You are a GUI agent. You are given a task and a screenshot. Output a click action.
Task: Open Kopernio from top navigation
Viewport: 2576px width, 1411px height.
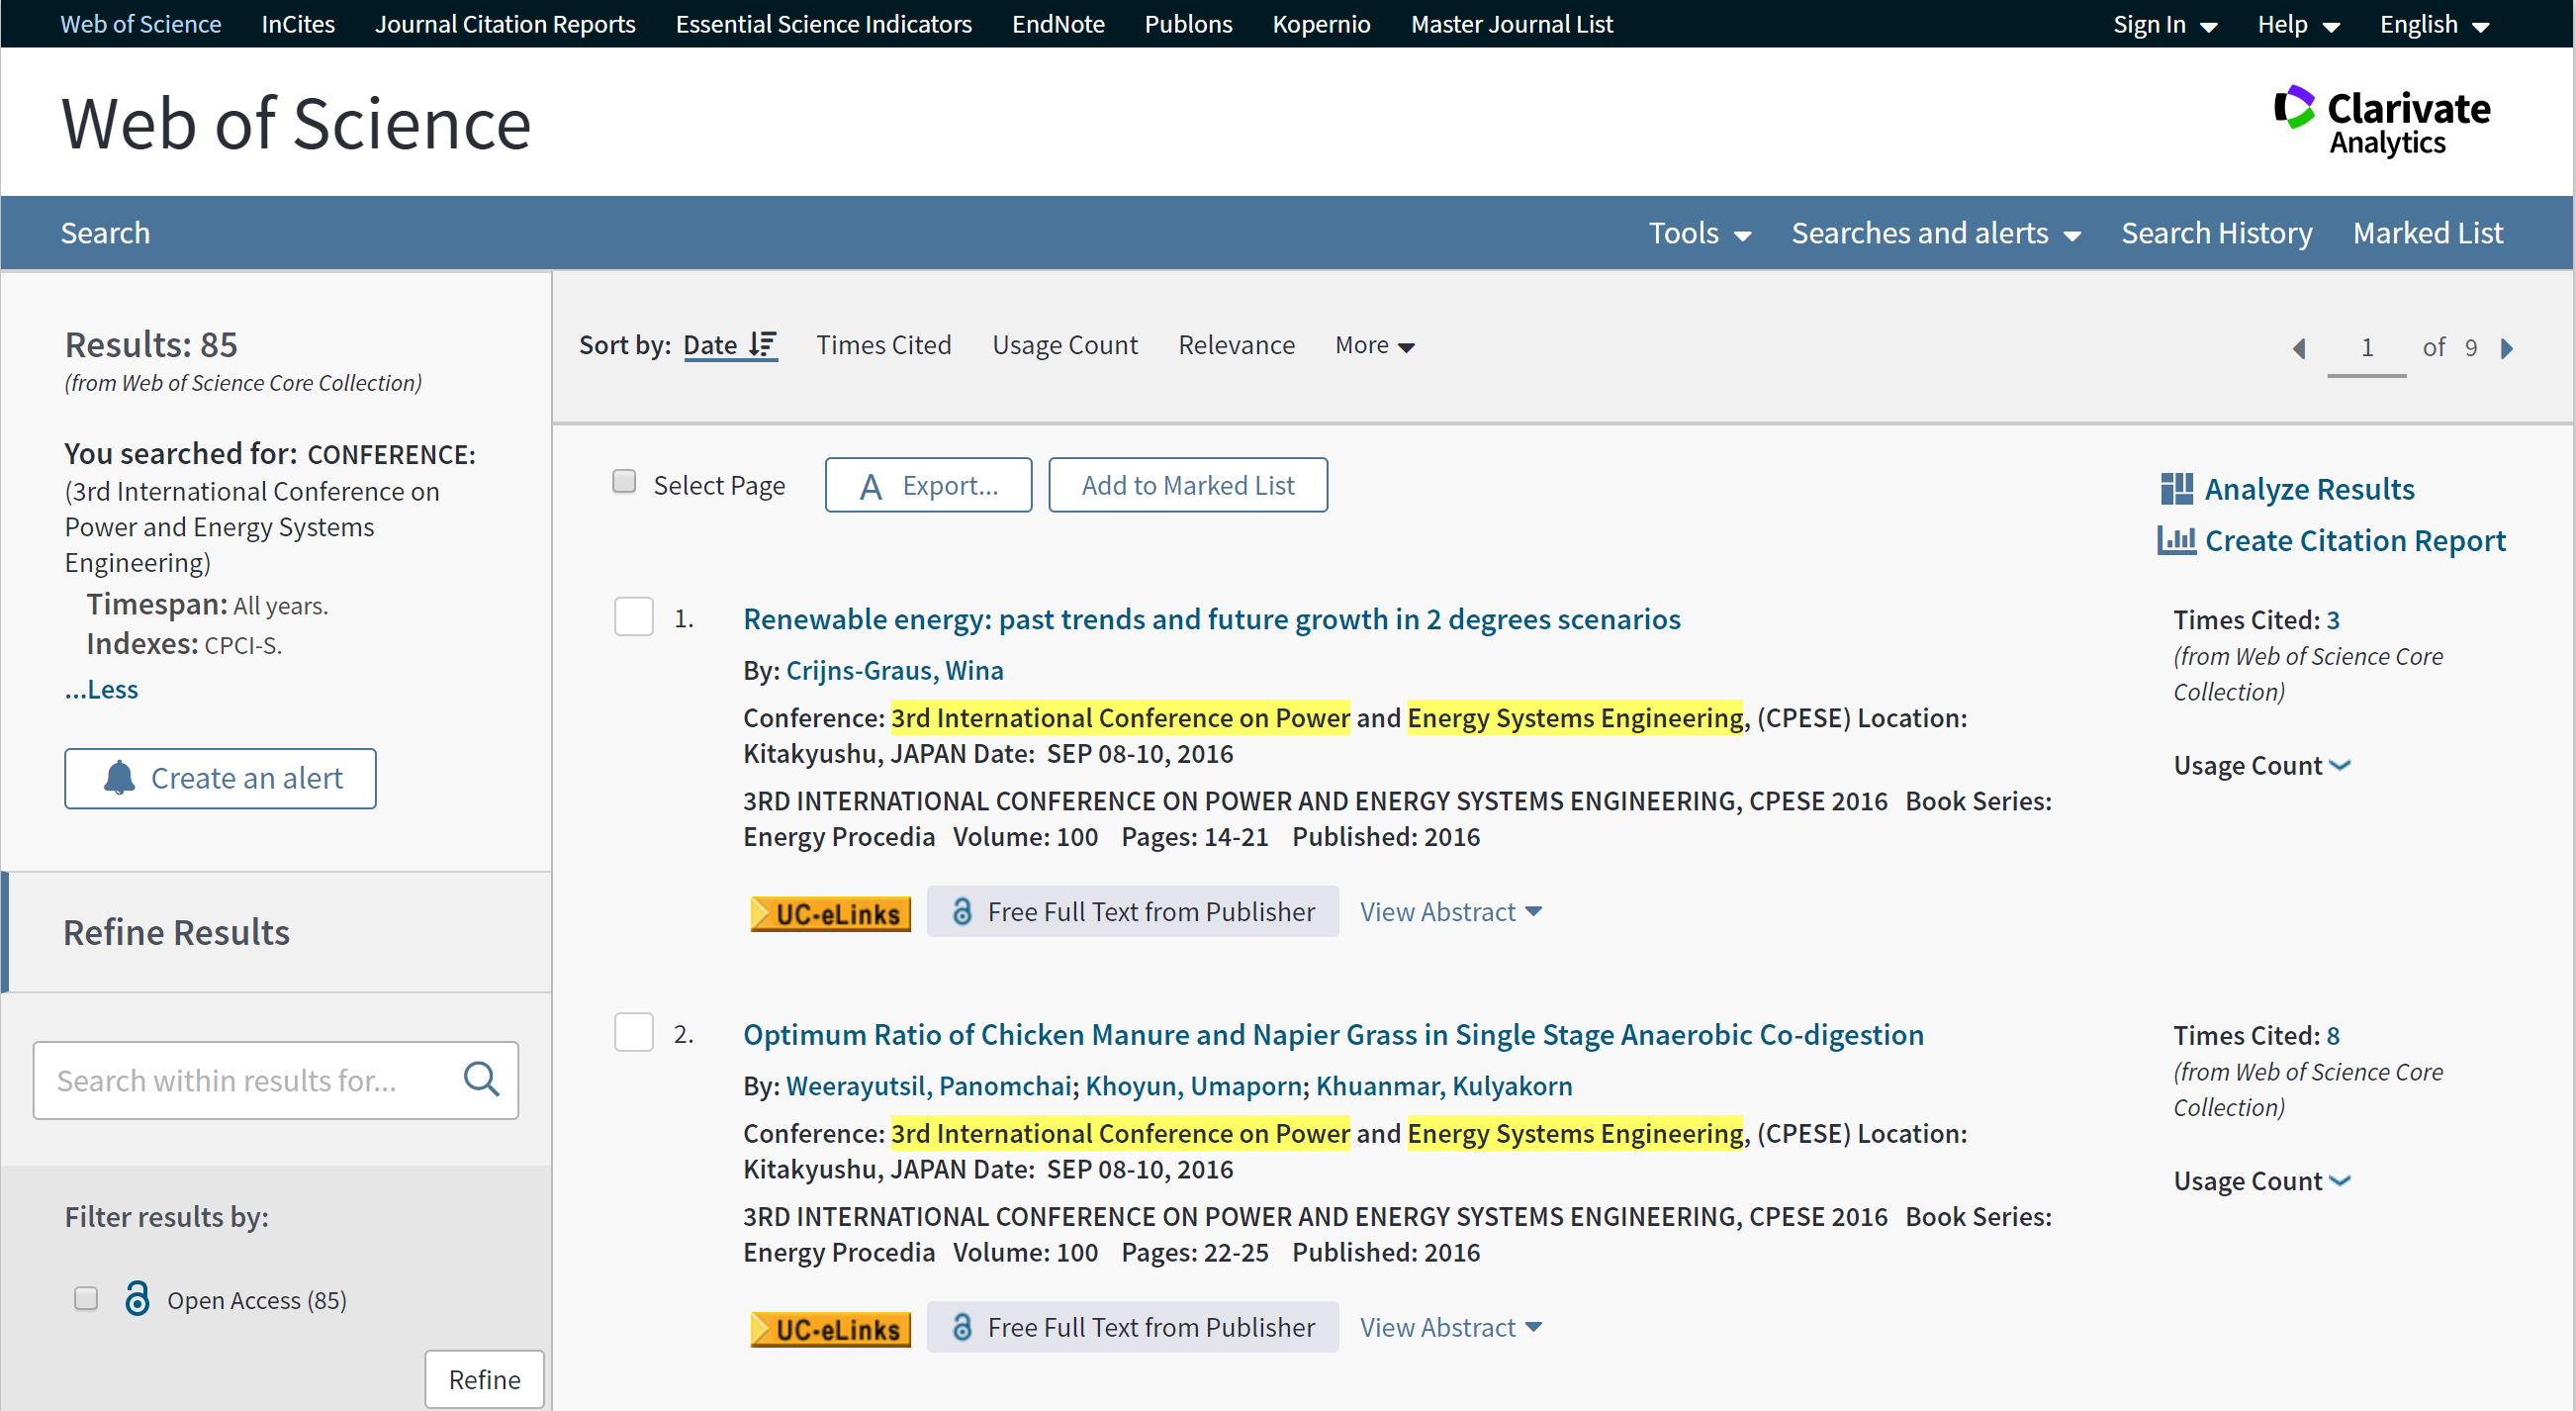pyautogui.click(x=1321, y=24)
